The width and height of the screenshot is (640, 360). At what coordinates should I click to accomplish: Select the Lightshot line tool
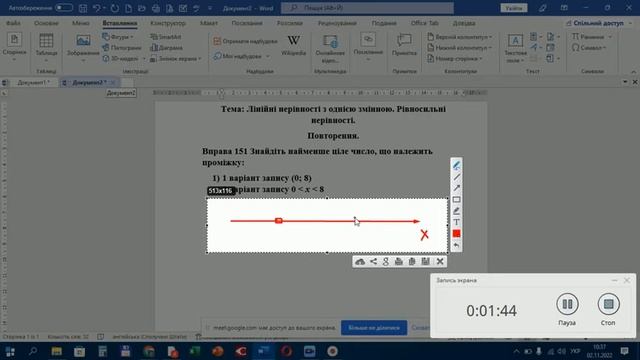[x=456, y=177]
